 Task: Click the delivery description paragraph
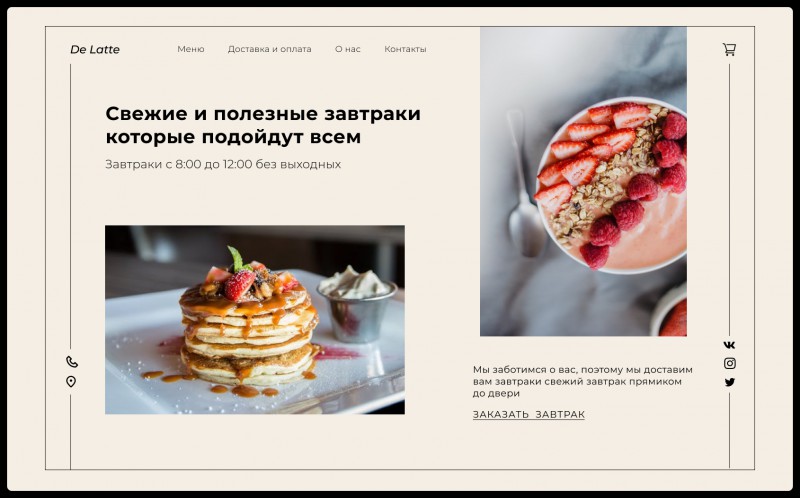click(582, 381)
